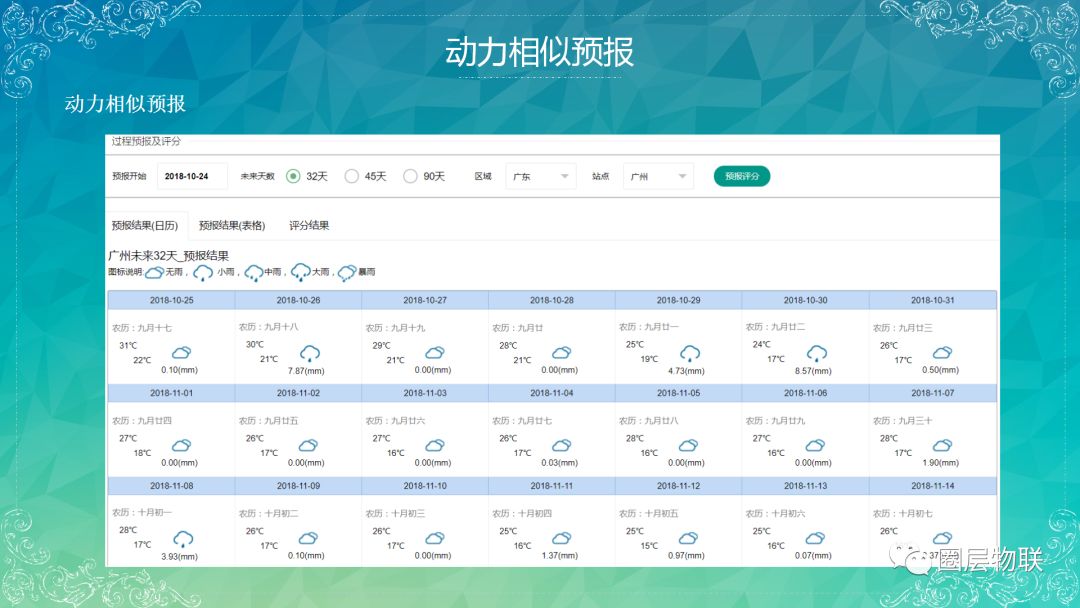Screen dimensions: 1080x608
Task: Click the 2018-10-25 date header
Action: 172,300
